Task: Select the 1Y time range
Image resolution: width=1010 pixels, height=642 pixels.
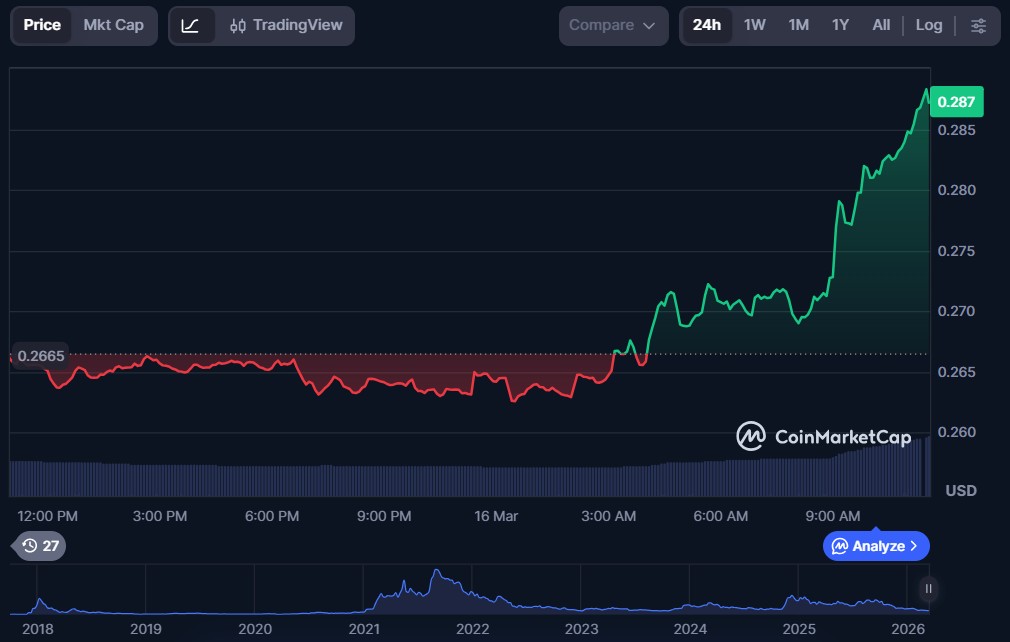Action: [840, 26]
